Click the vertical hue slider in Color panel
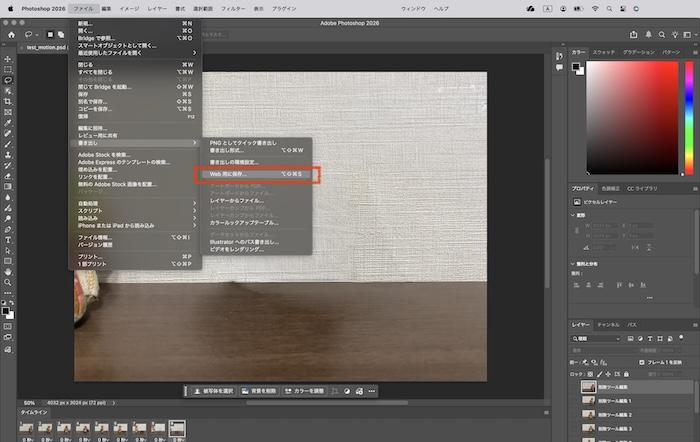Image resolution: width=700 pixels, height=442 pixels. click(689, 117)
